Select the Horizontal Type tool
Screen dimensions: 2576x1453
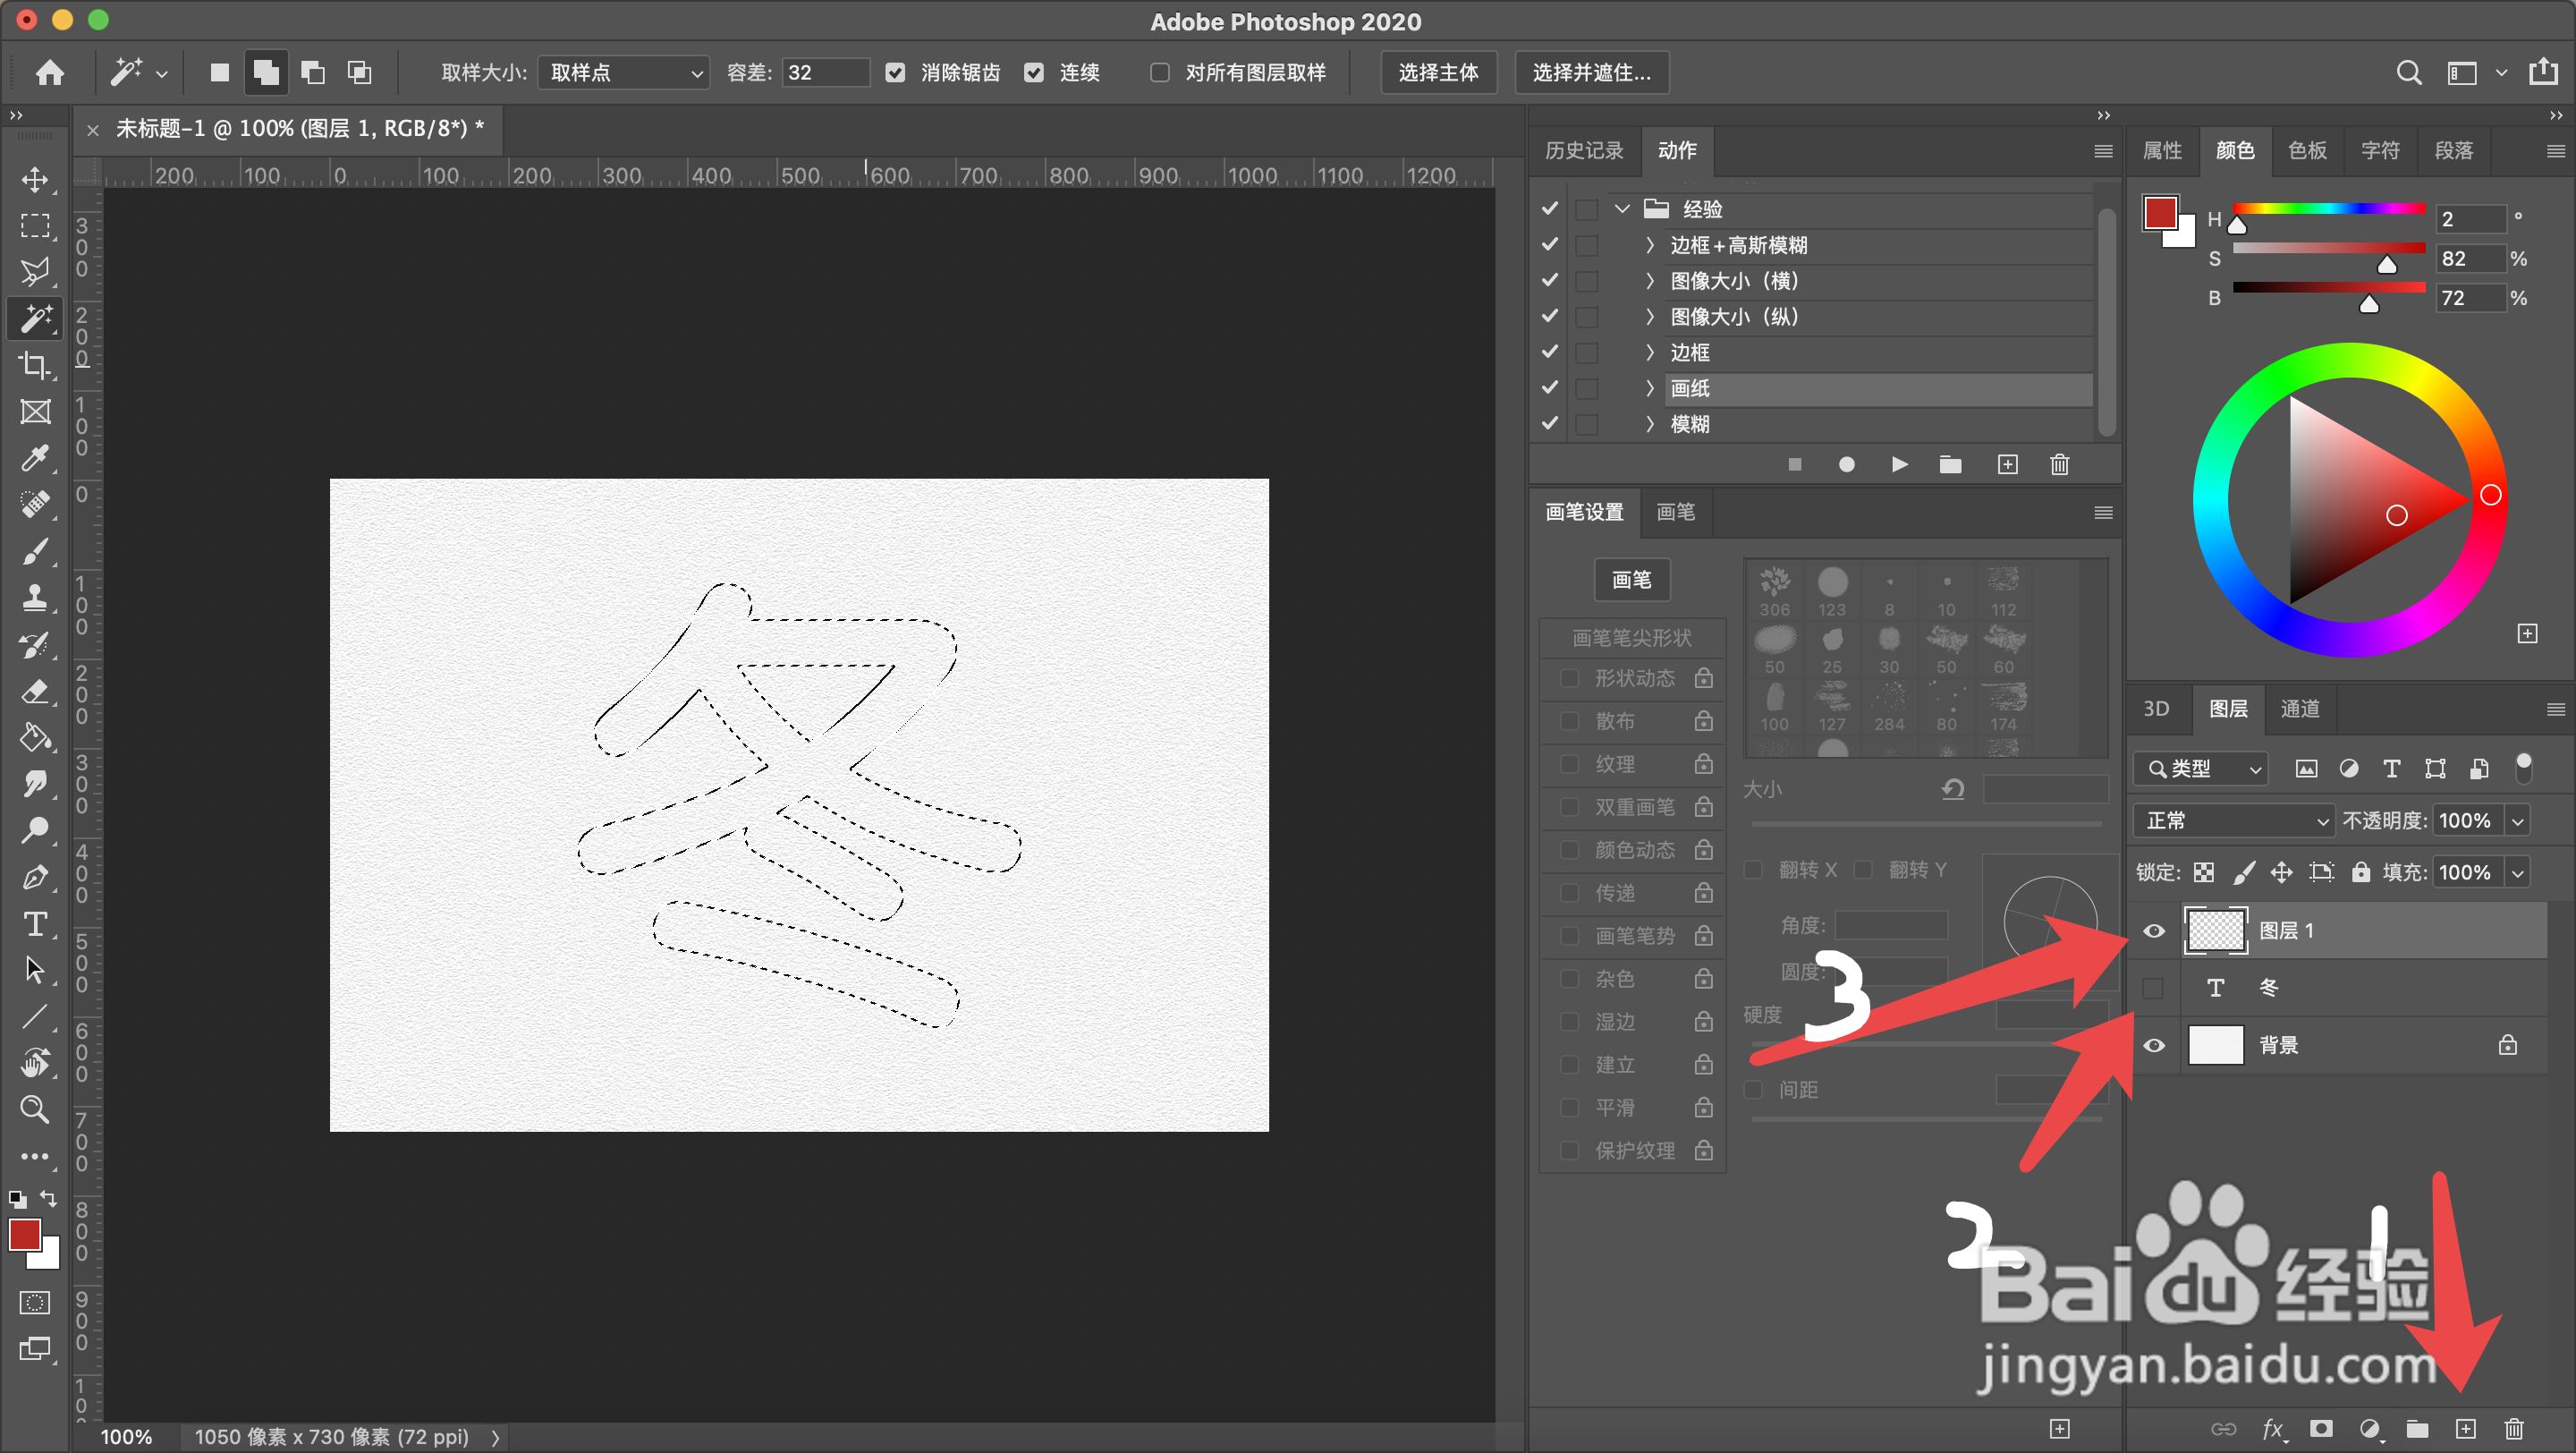coord(35,923)
